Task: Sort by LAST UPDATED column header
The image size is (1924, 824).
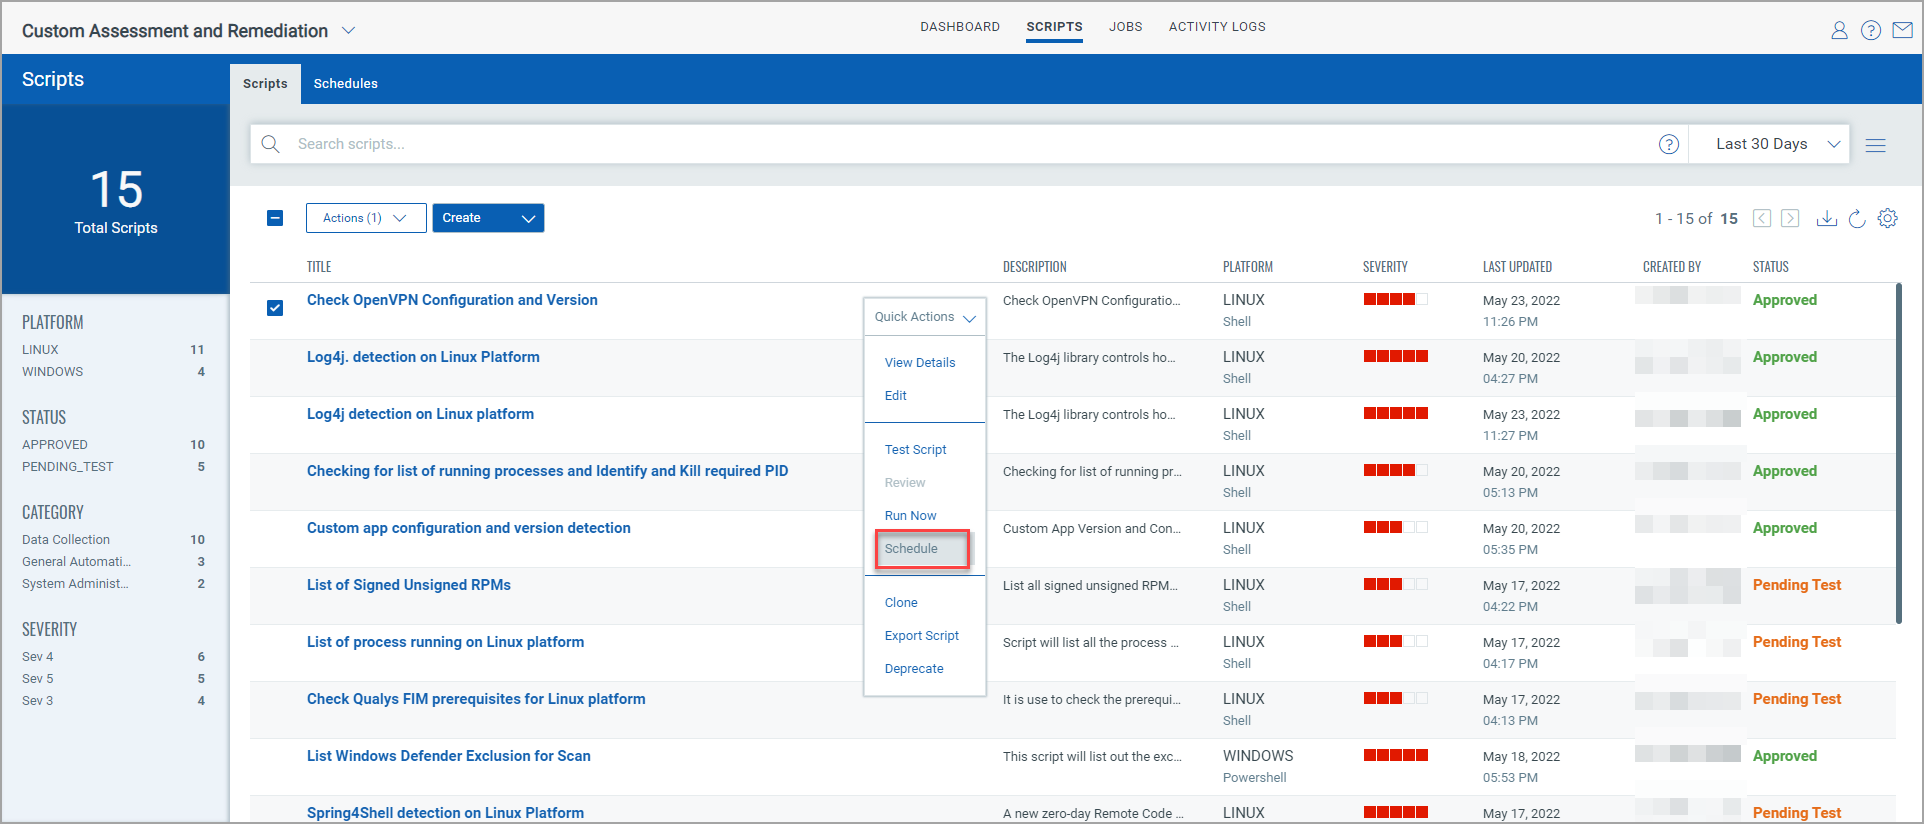Action: 1517,267
